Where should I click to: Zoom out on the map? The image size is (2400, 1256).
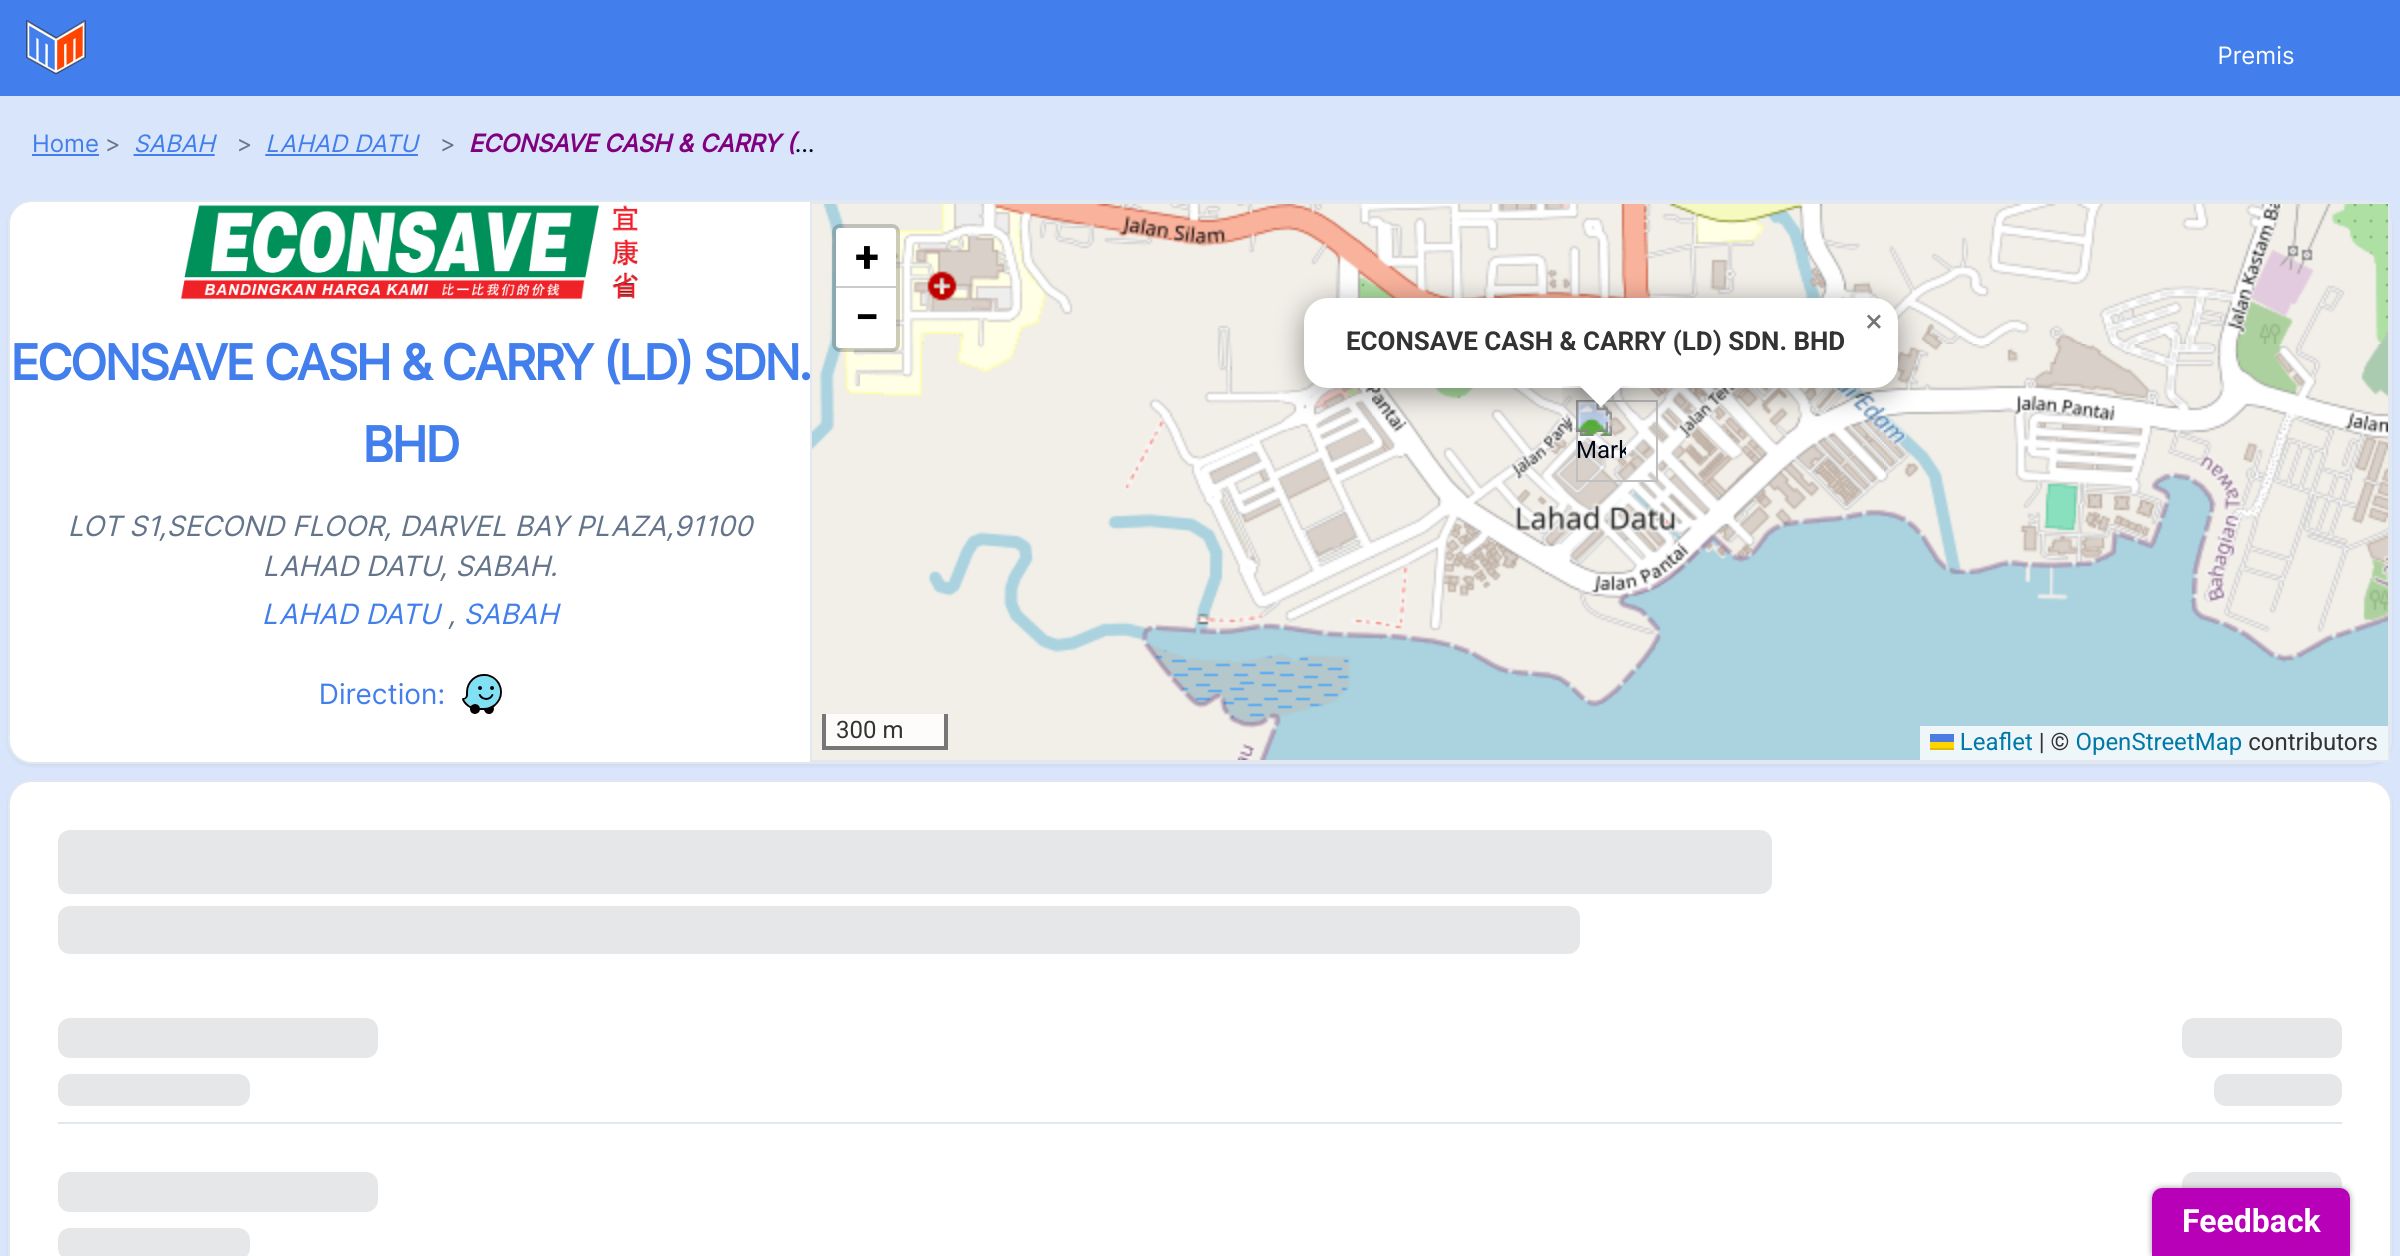866,318
